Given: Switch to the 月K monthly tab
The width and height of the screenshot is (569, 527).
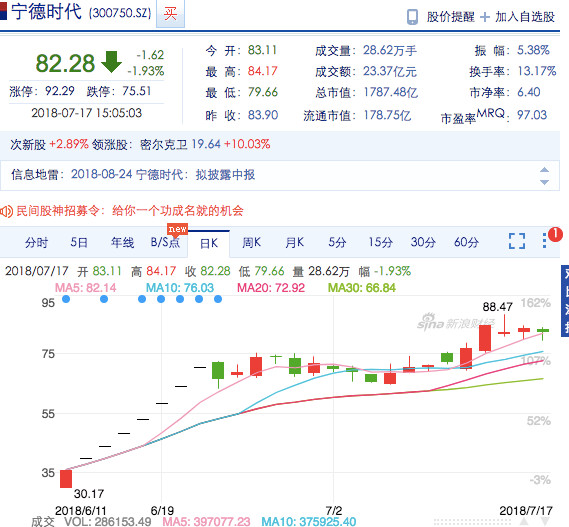Looking at the screenshot, I should point(294,242).
